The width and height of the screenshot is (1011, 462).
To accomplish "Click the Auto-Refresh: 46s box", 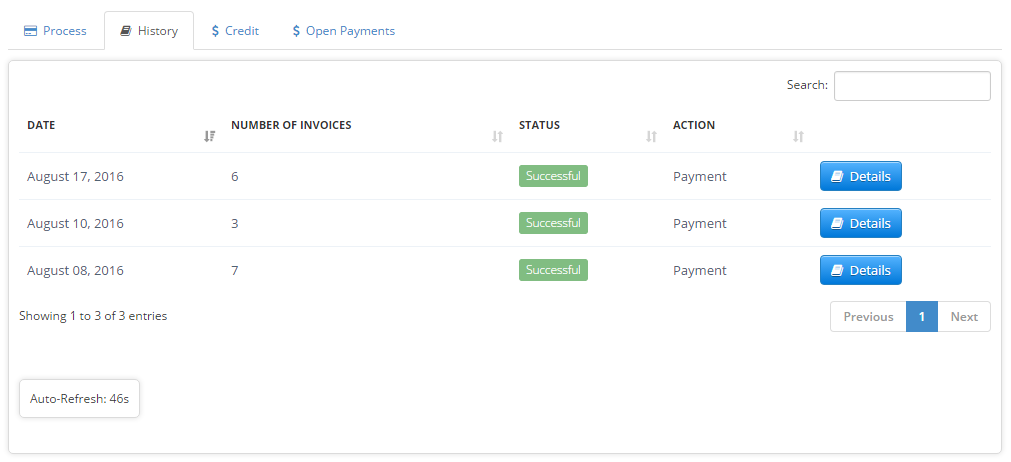I will coord(79,398).
